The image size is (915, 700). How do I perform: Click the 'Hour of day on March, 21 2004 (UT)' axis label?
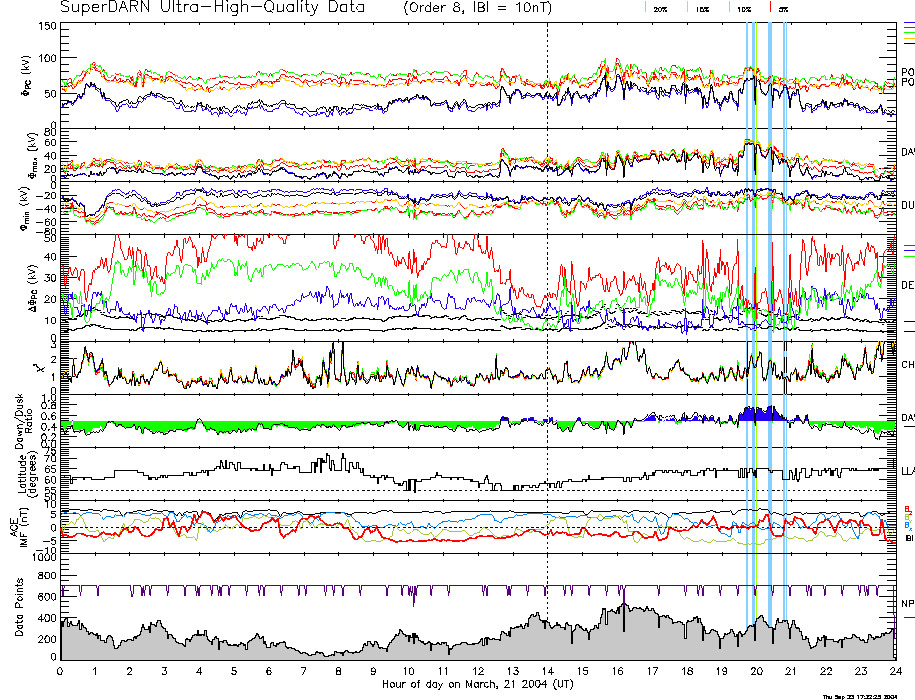click(478, 684)
